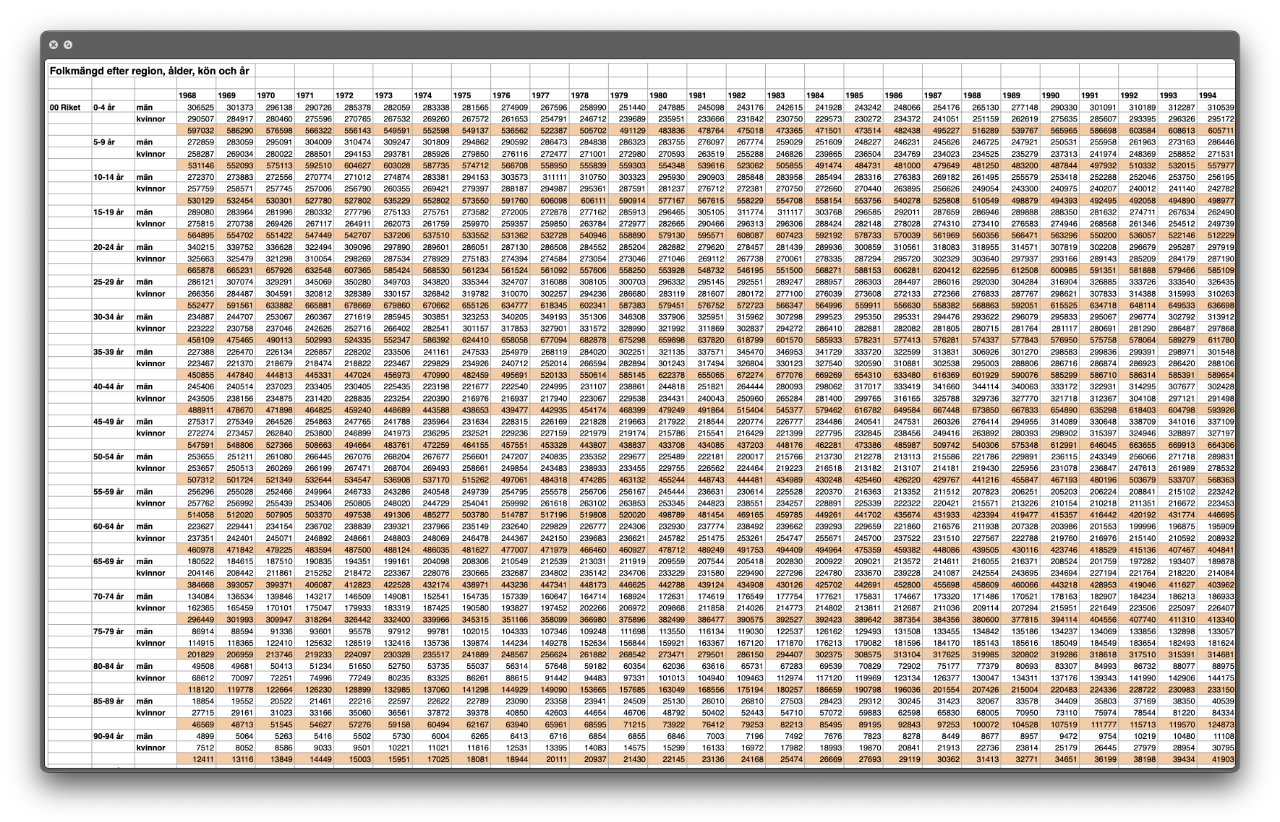The width and height of the screenshot is (1280, 822).
Task: Select the 1968 year column header
Action: point(187,95)
